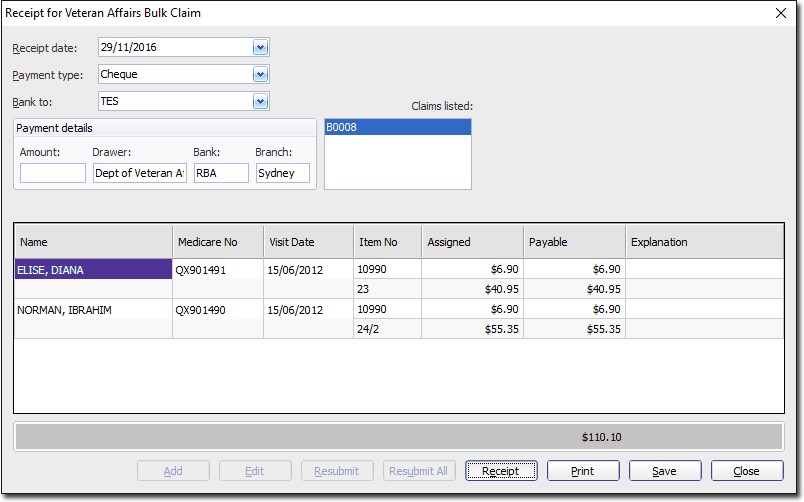This screenshot has width=804, height=502.
Task: Click the Save button
Action: [665, 471]
